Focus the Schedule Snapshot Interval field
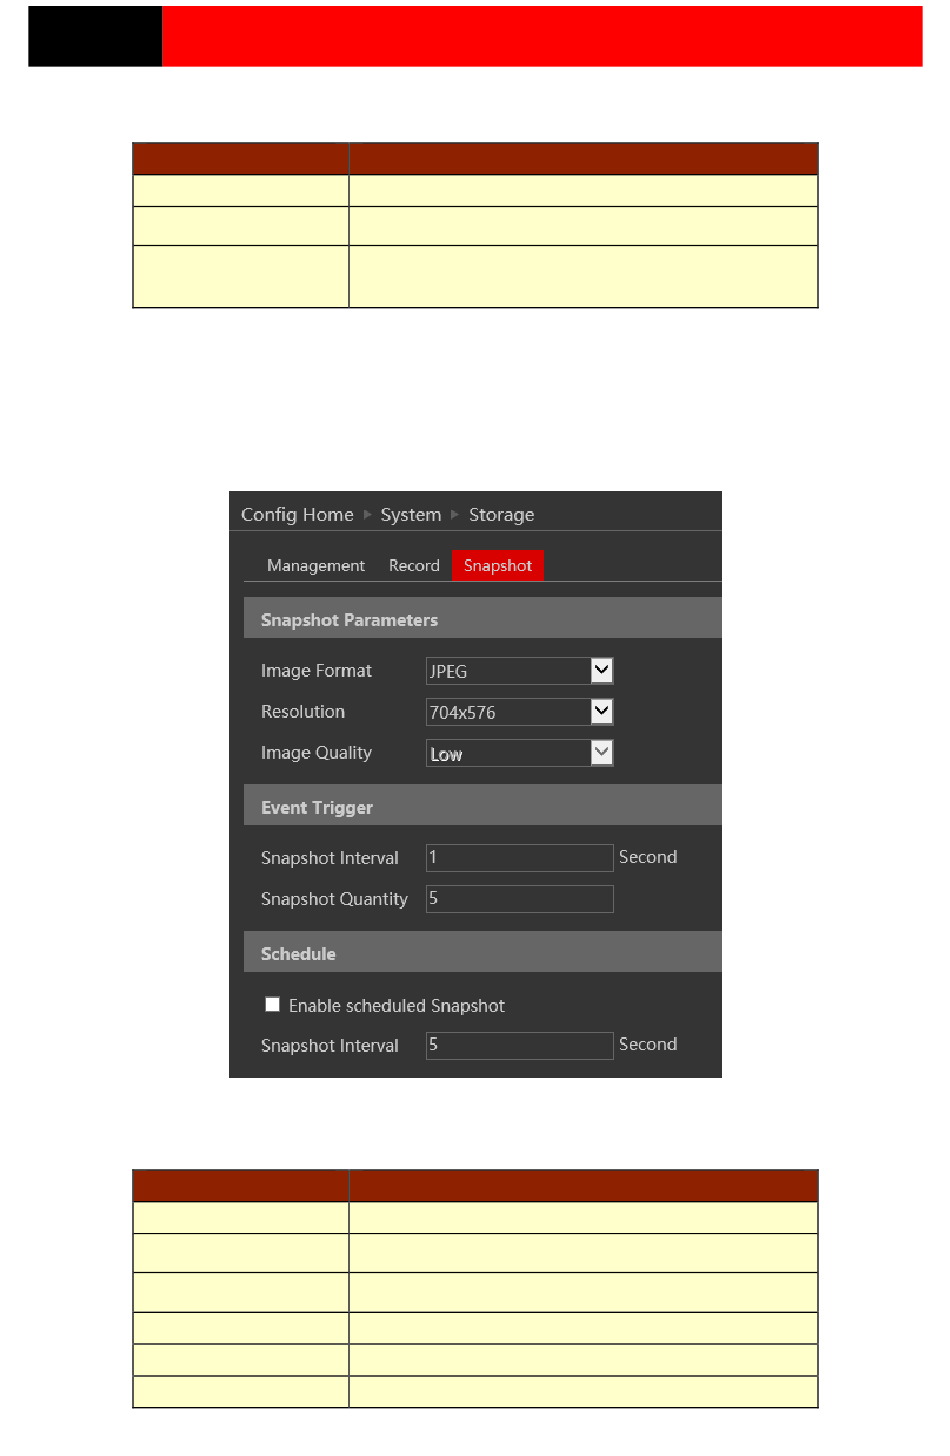This screenshot has height=1456, width=950. 519,1045
